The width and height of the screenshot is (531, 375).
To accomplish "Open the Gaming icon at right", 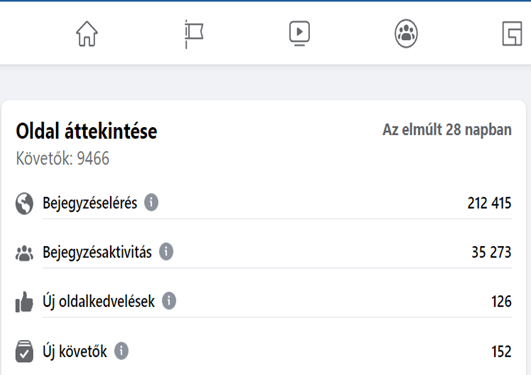I will click(x=512, y=34).
